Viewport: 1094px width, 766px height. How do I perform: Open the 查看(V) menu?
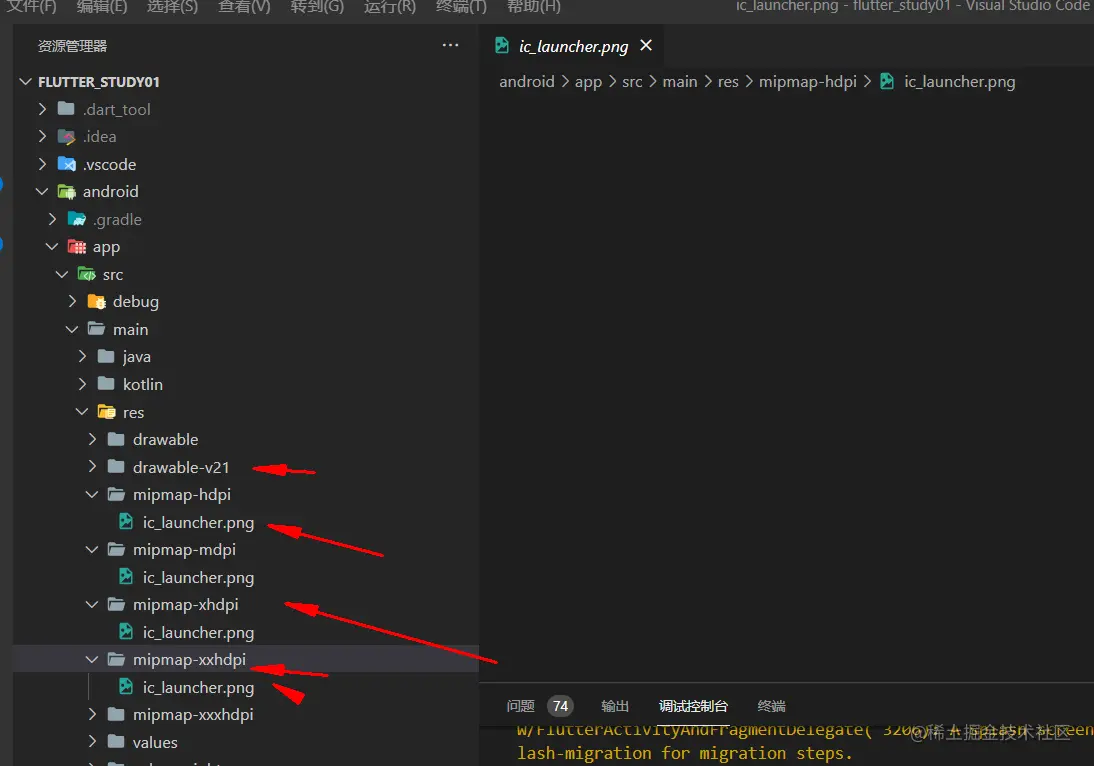click(244, 6)
